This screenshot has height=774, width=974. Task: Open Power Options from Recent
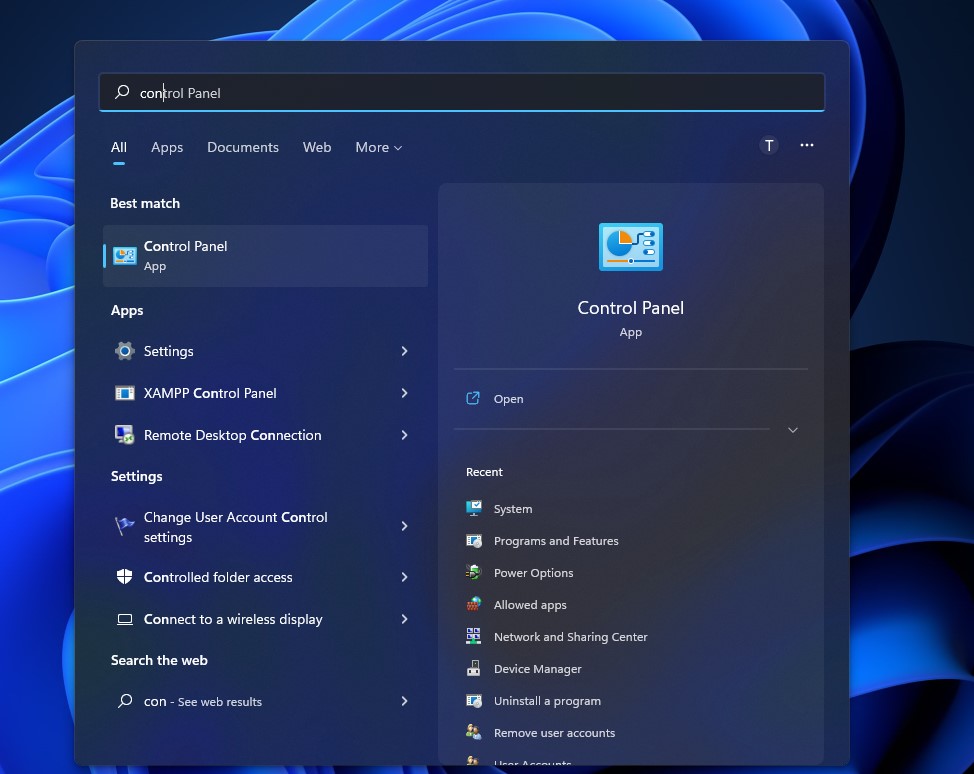(x=533, y=573)
